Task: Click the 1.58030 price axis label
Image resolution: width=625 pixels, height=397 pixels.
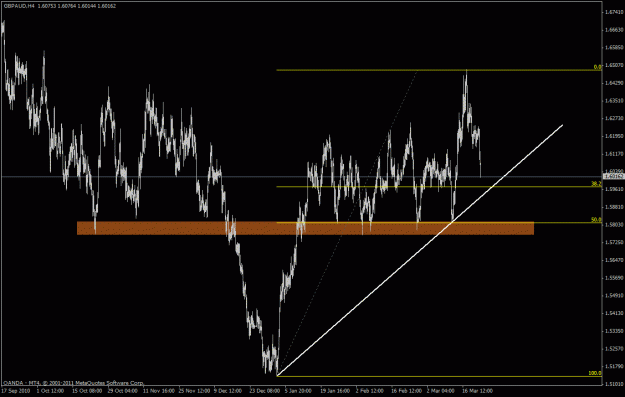Action: (x=614, y=224)
